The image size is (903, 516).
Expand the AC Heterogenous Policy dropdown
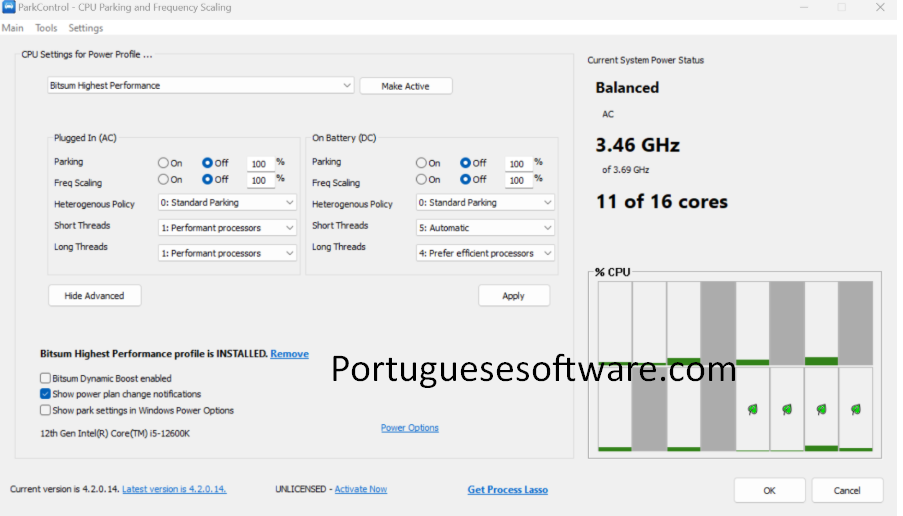228,203
